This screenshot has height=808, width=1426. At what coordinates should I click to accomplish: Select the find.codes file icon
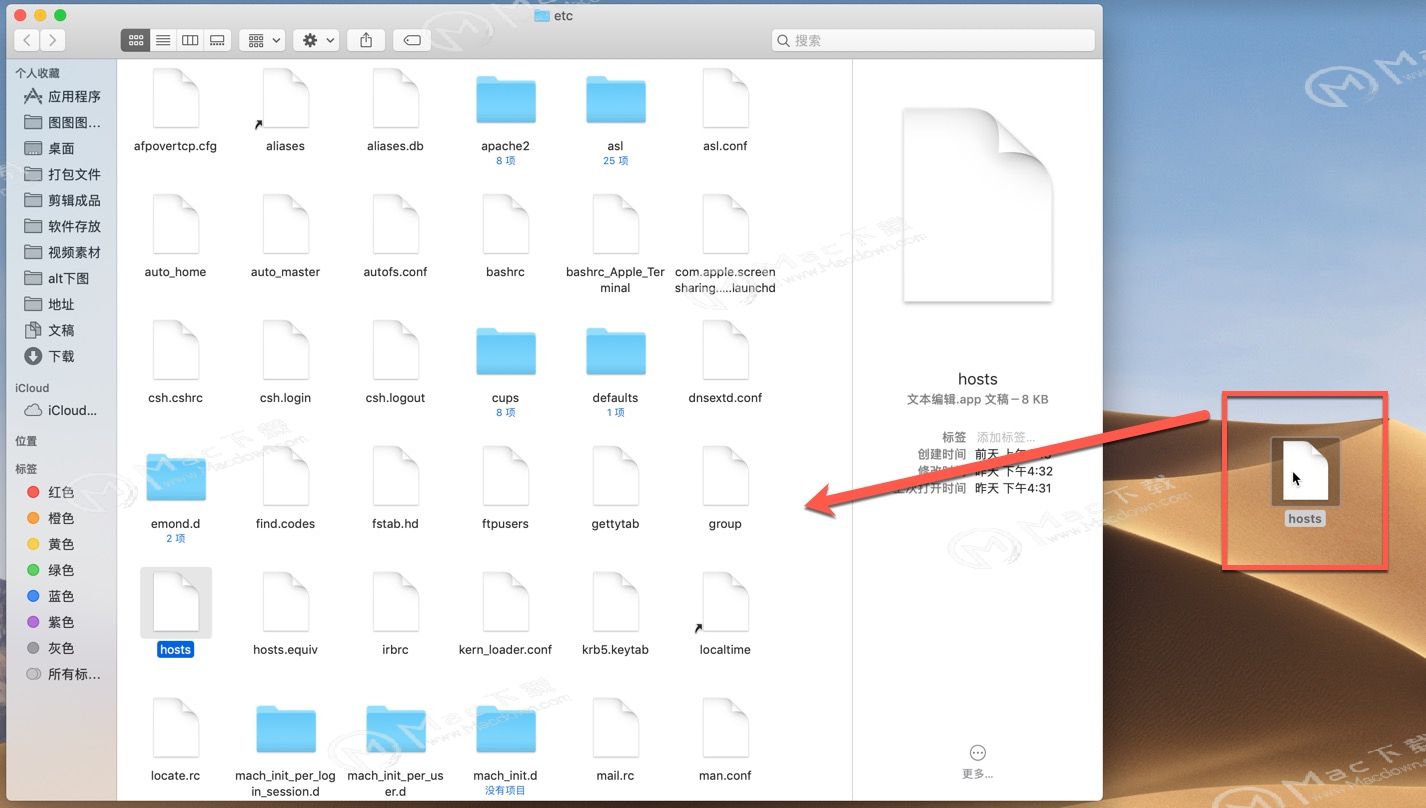pos(285,477)
